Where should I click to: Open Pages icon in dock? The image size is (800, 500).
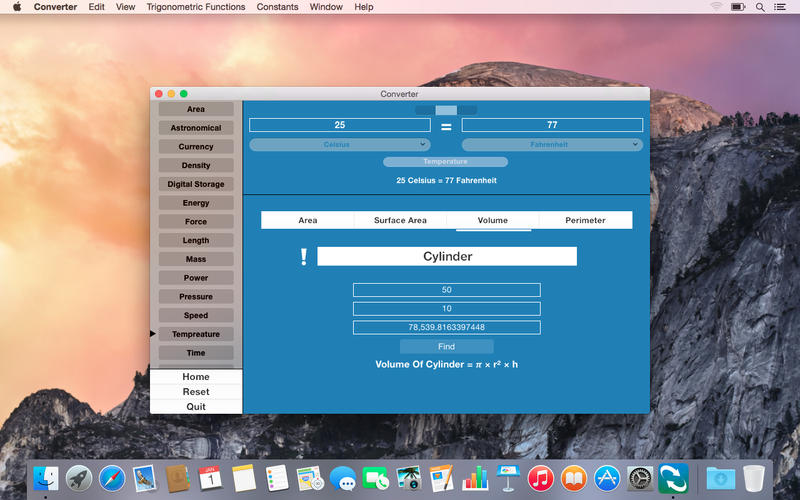[x=441, y=479]
